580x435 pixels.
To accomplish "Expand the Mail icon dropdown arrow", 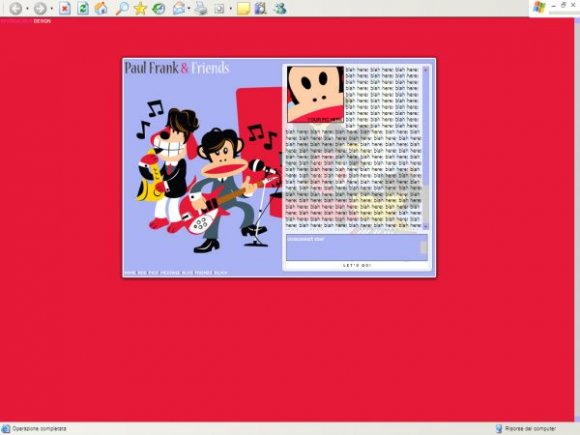I will (x=189, y=9).
